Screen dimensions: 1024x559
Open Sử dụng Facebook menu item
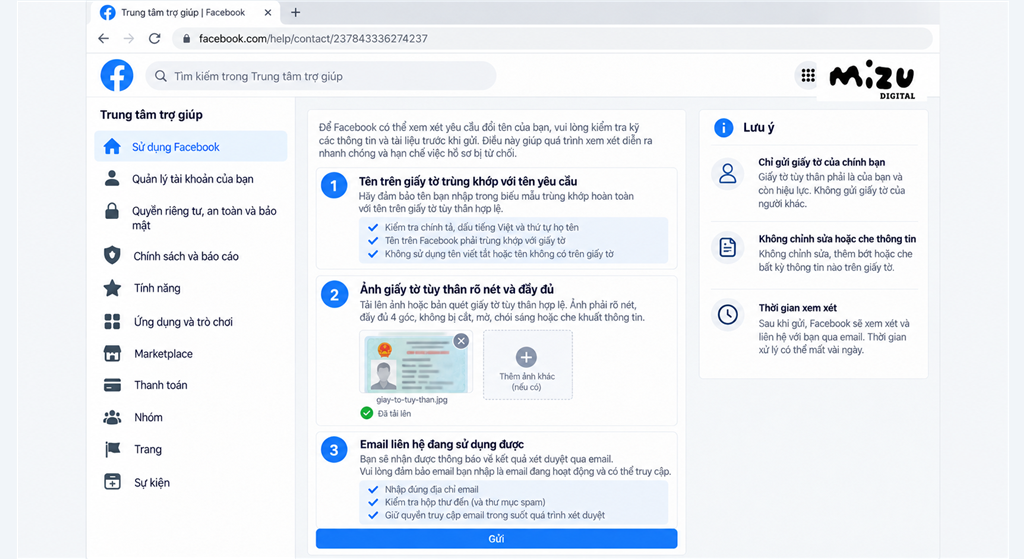pos(191,146)
